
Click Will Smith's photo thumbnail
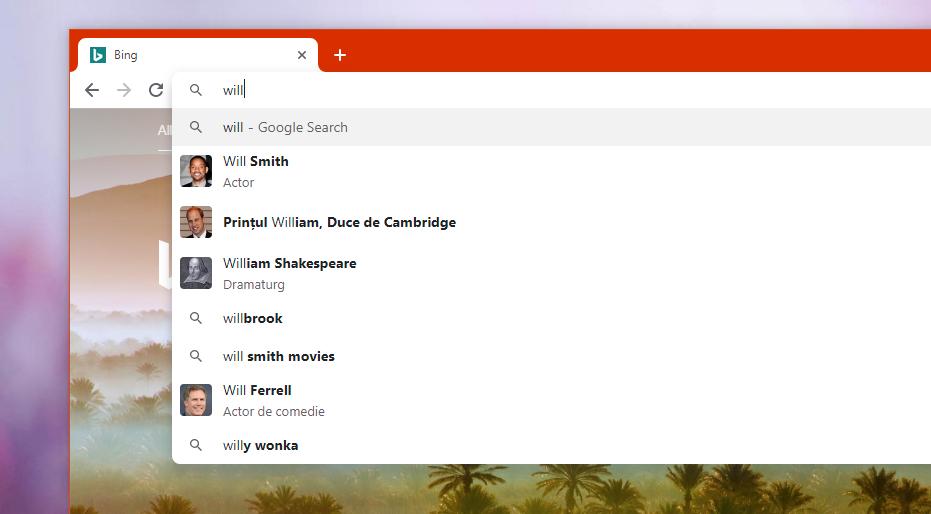coord(196,172)
